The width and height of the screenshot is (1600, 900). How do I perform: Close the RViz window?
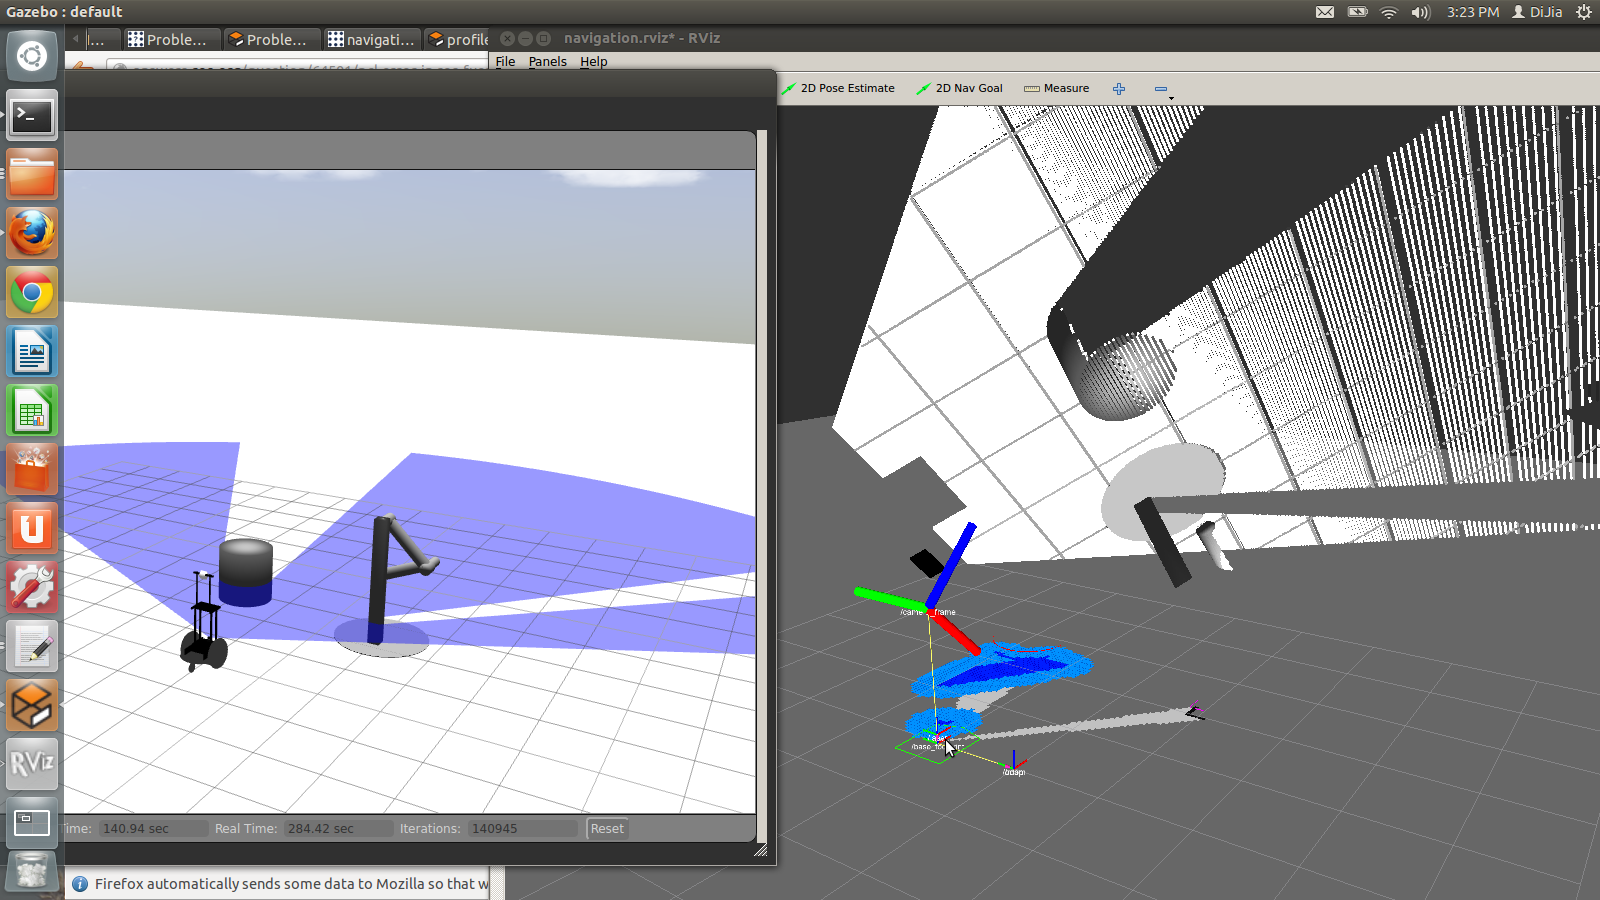coord(507,38)
